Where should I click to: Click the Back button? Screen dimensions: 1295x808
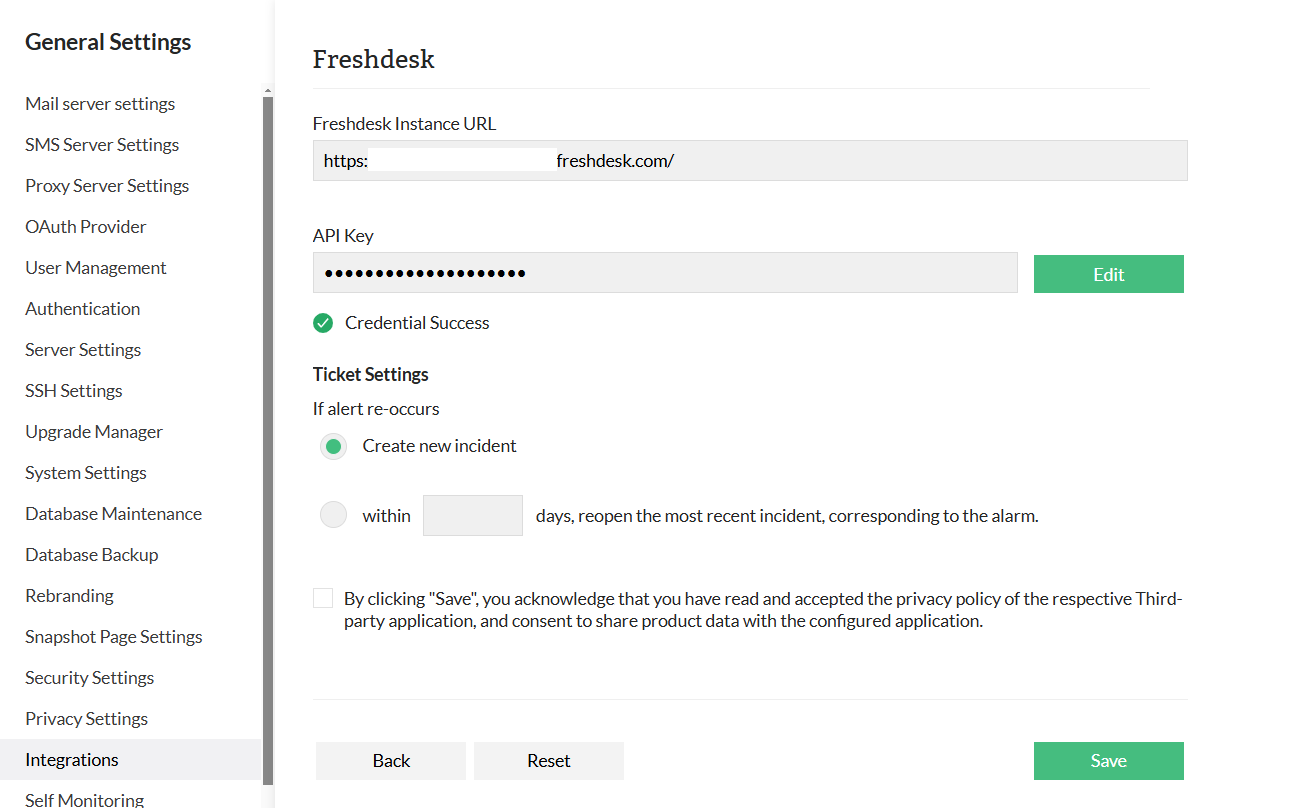click(x=391, y=761)
